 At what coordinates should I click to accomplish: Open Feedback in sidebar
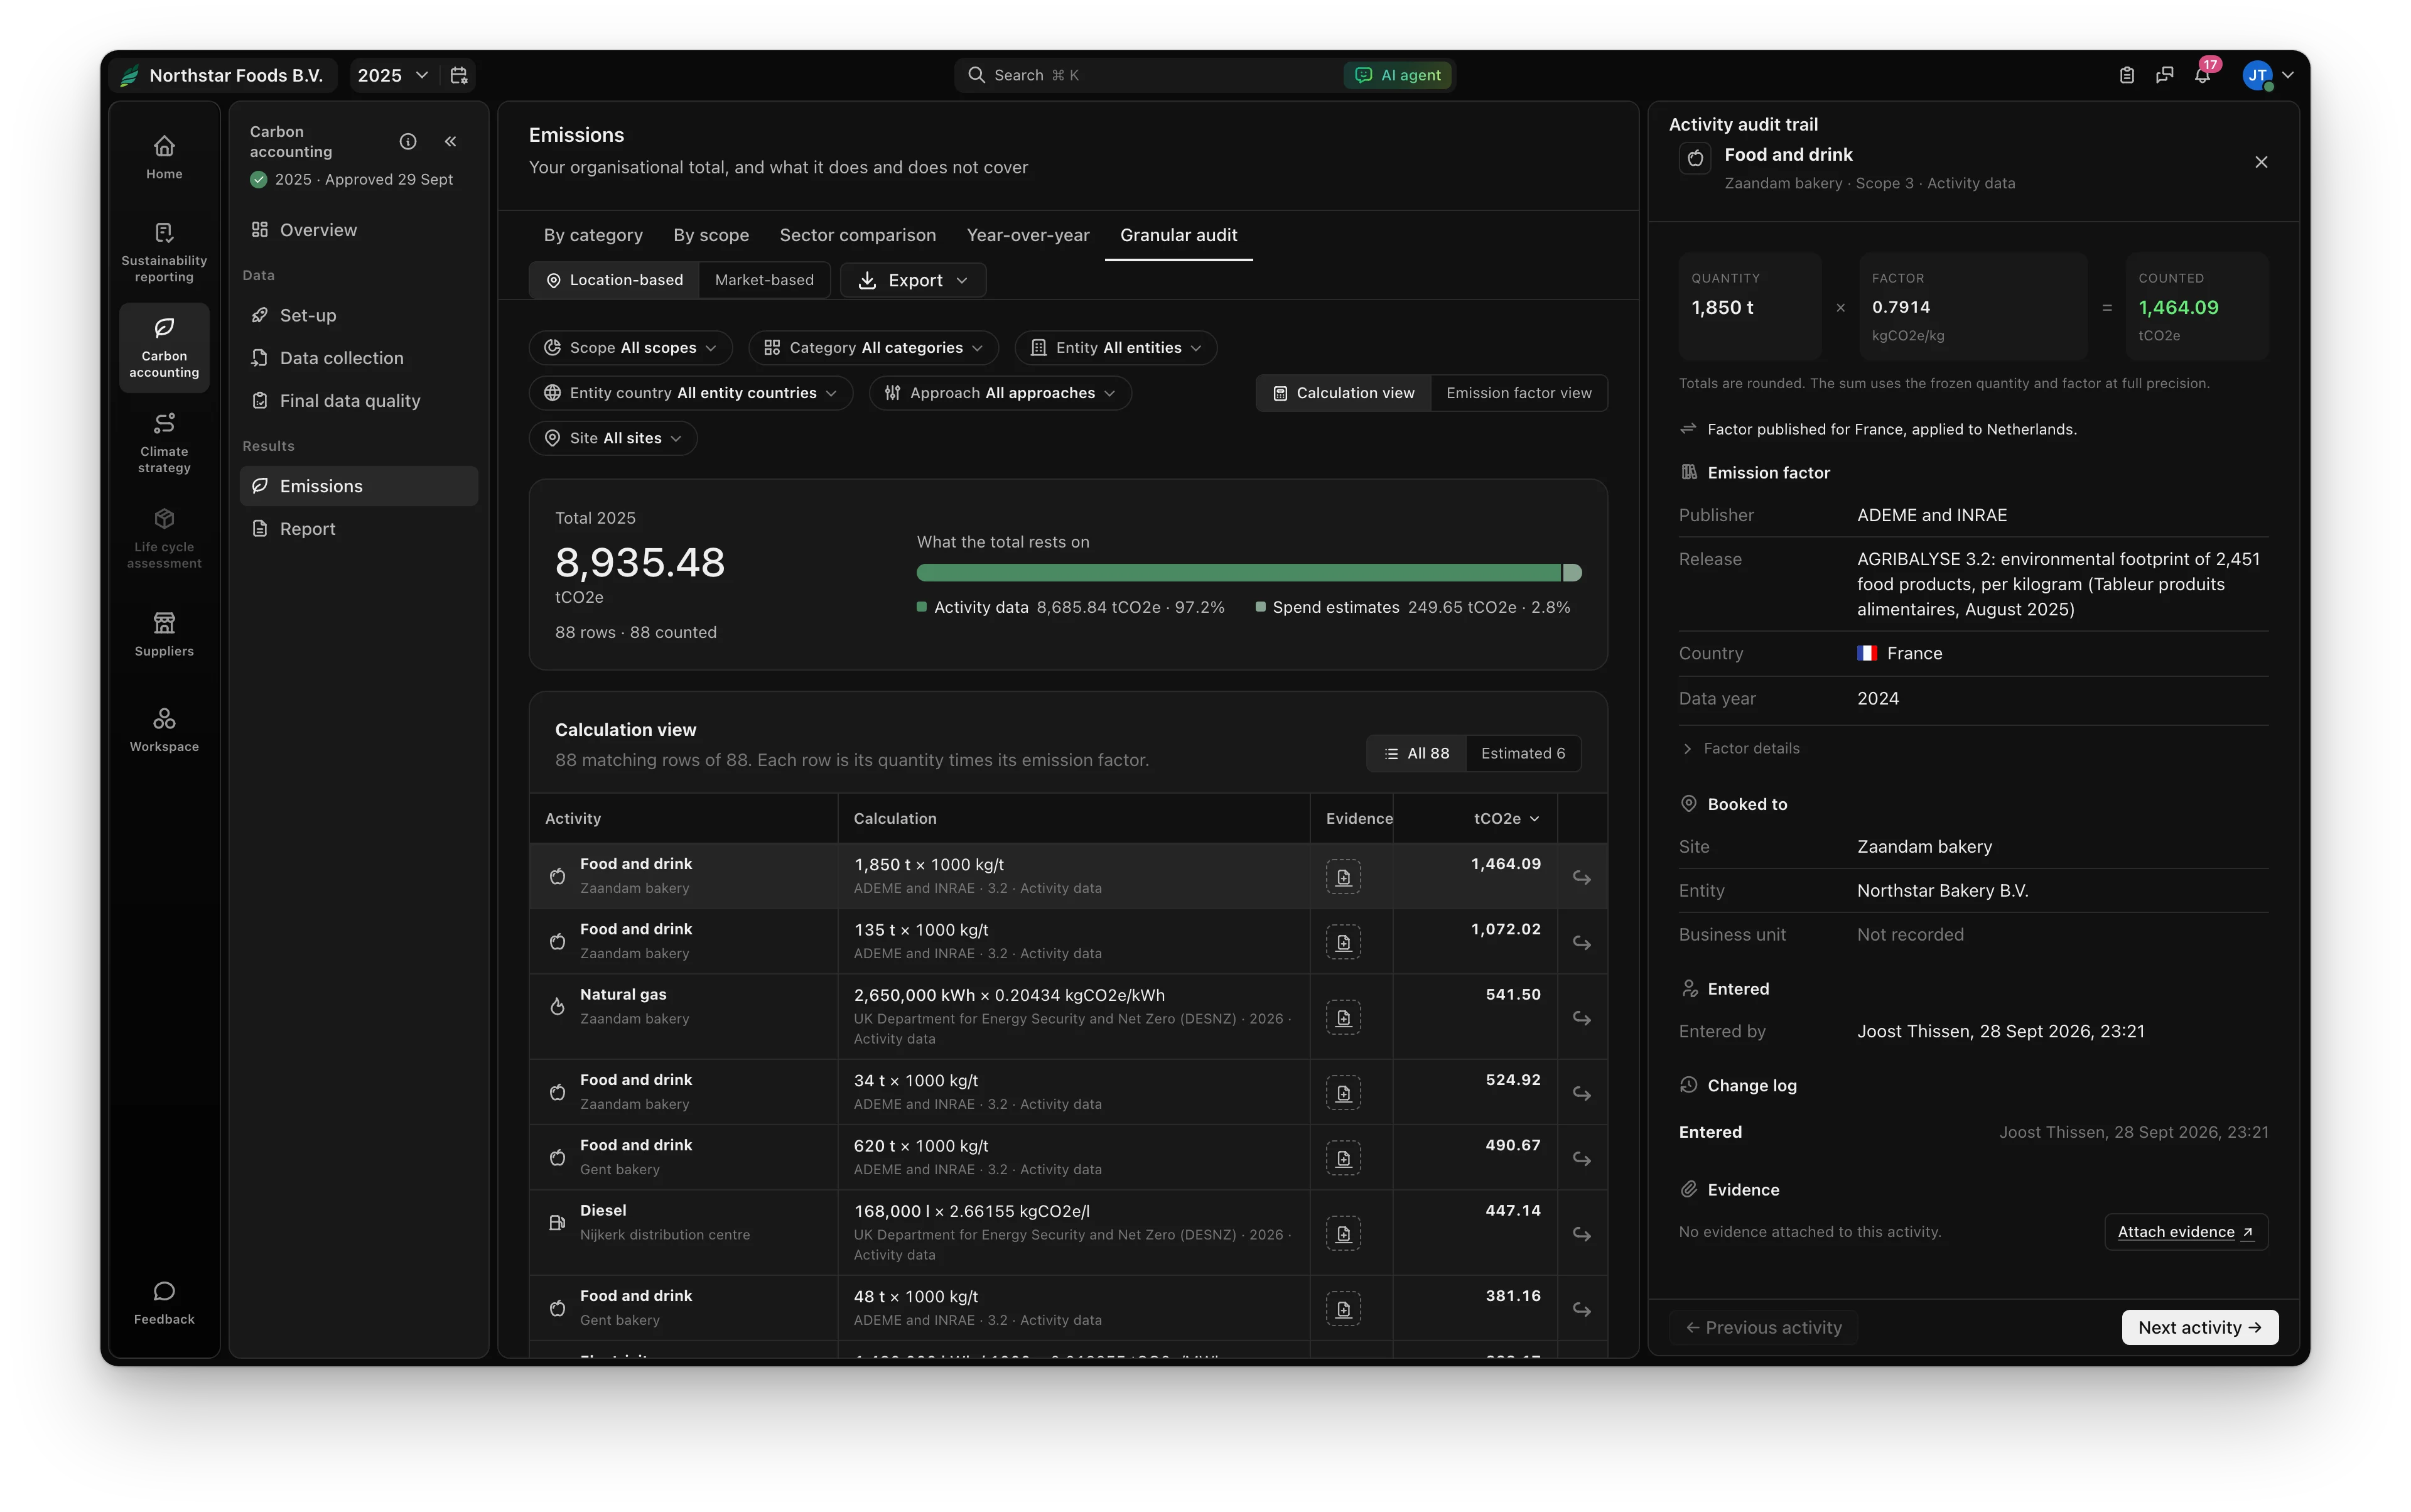[164, 1302]
